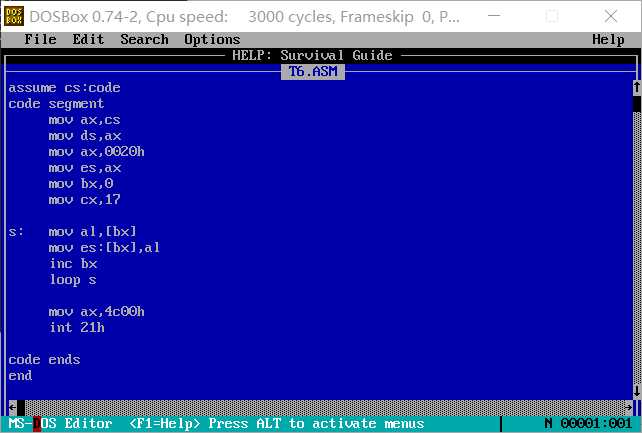642x433 pixels.
Task: Click the 'mov al,[bx]' instruction
Action: (92, 232)
